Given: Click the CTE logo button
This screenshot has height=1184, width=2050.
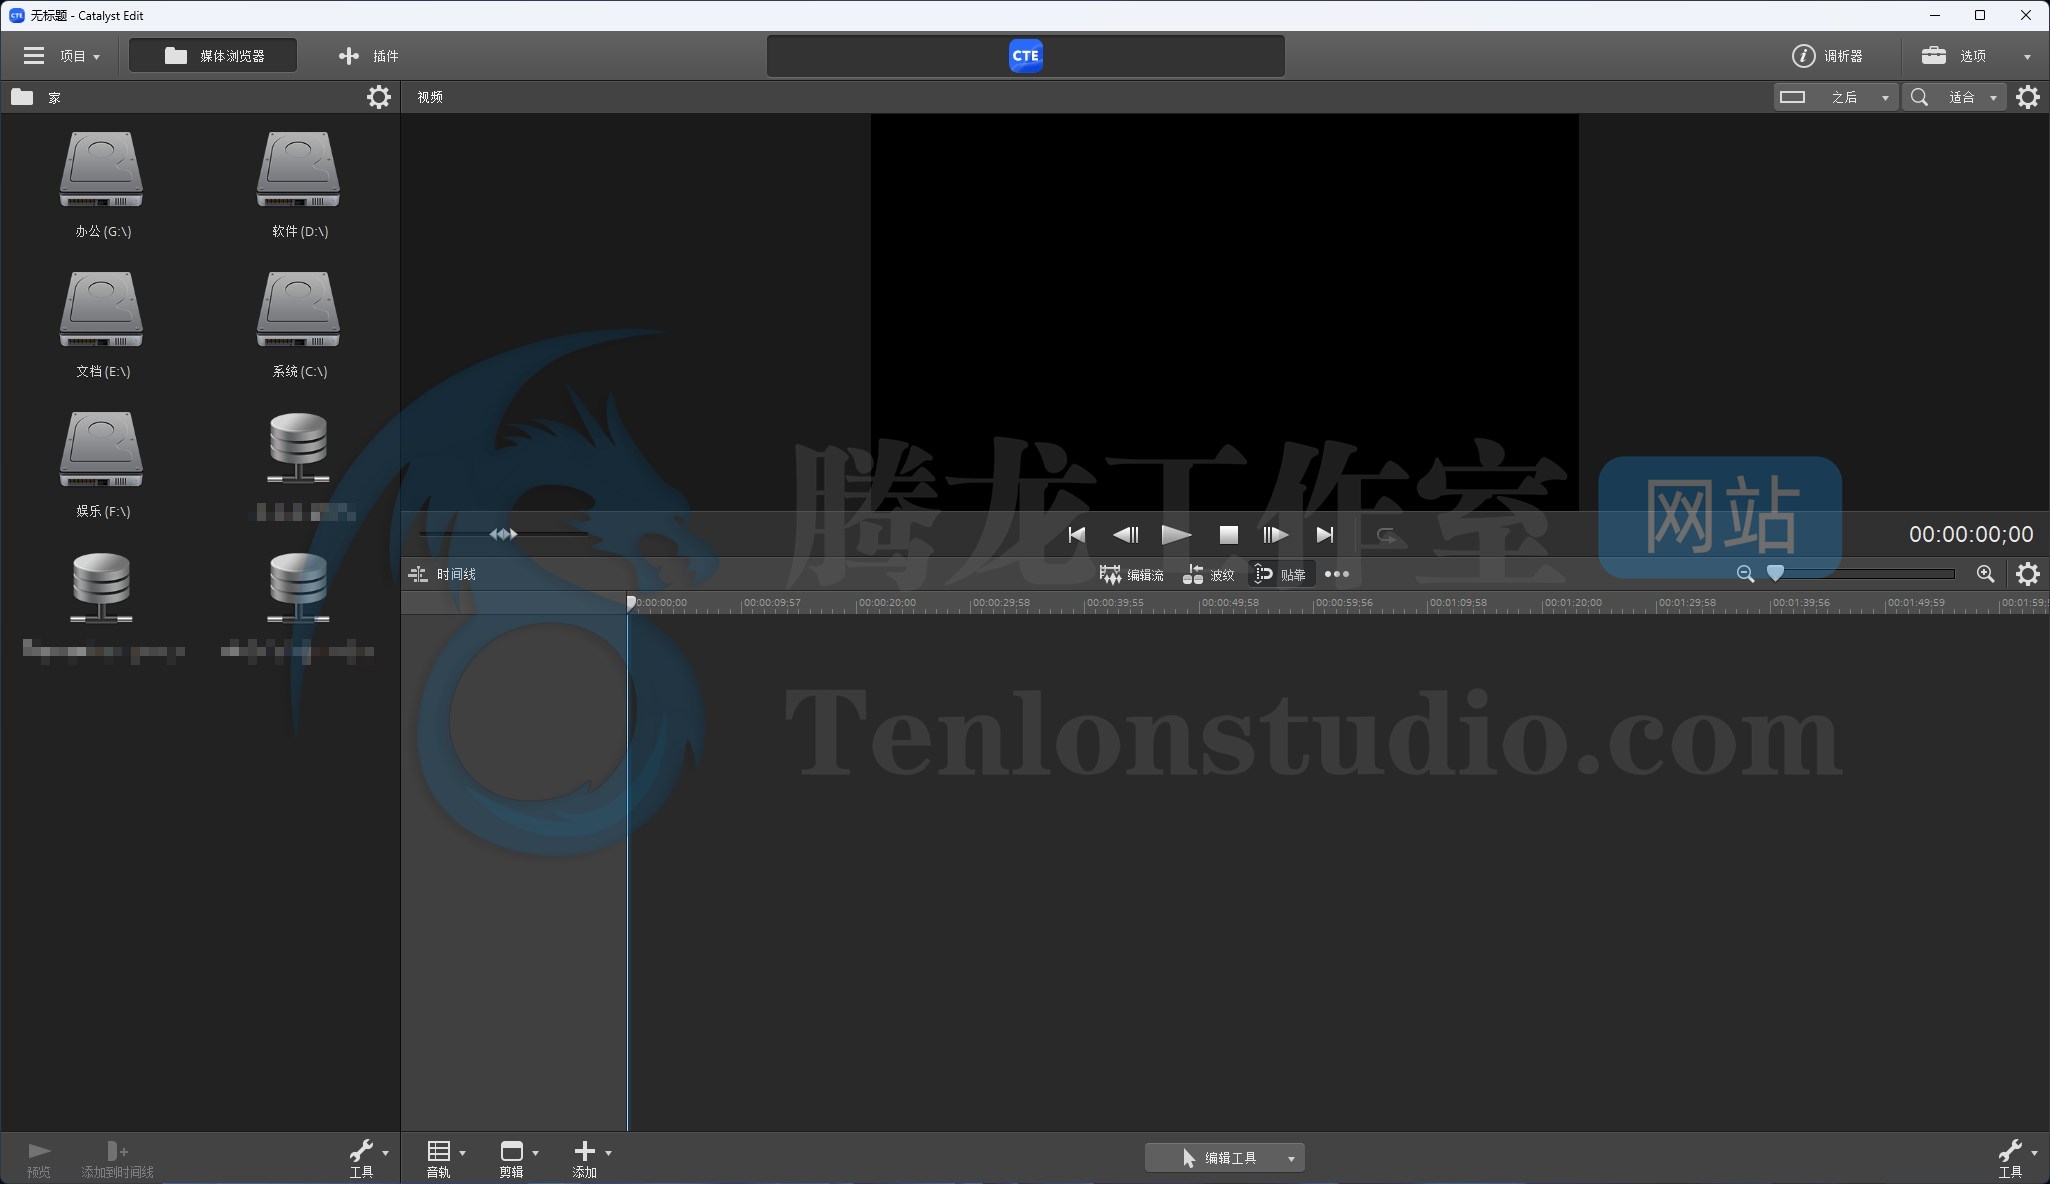Looking at the screenshot, I should pos(1026,56).
